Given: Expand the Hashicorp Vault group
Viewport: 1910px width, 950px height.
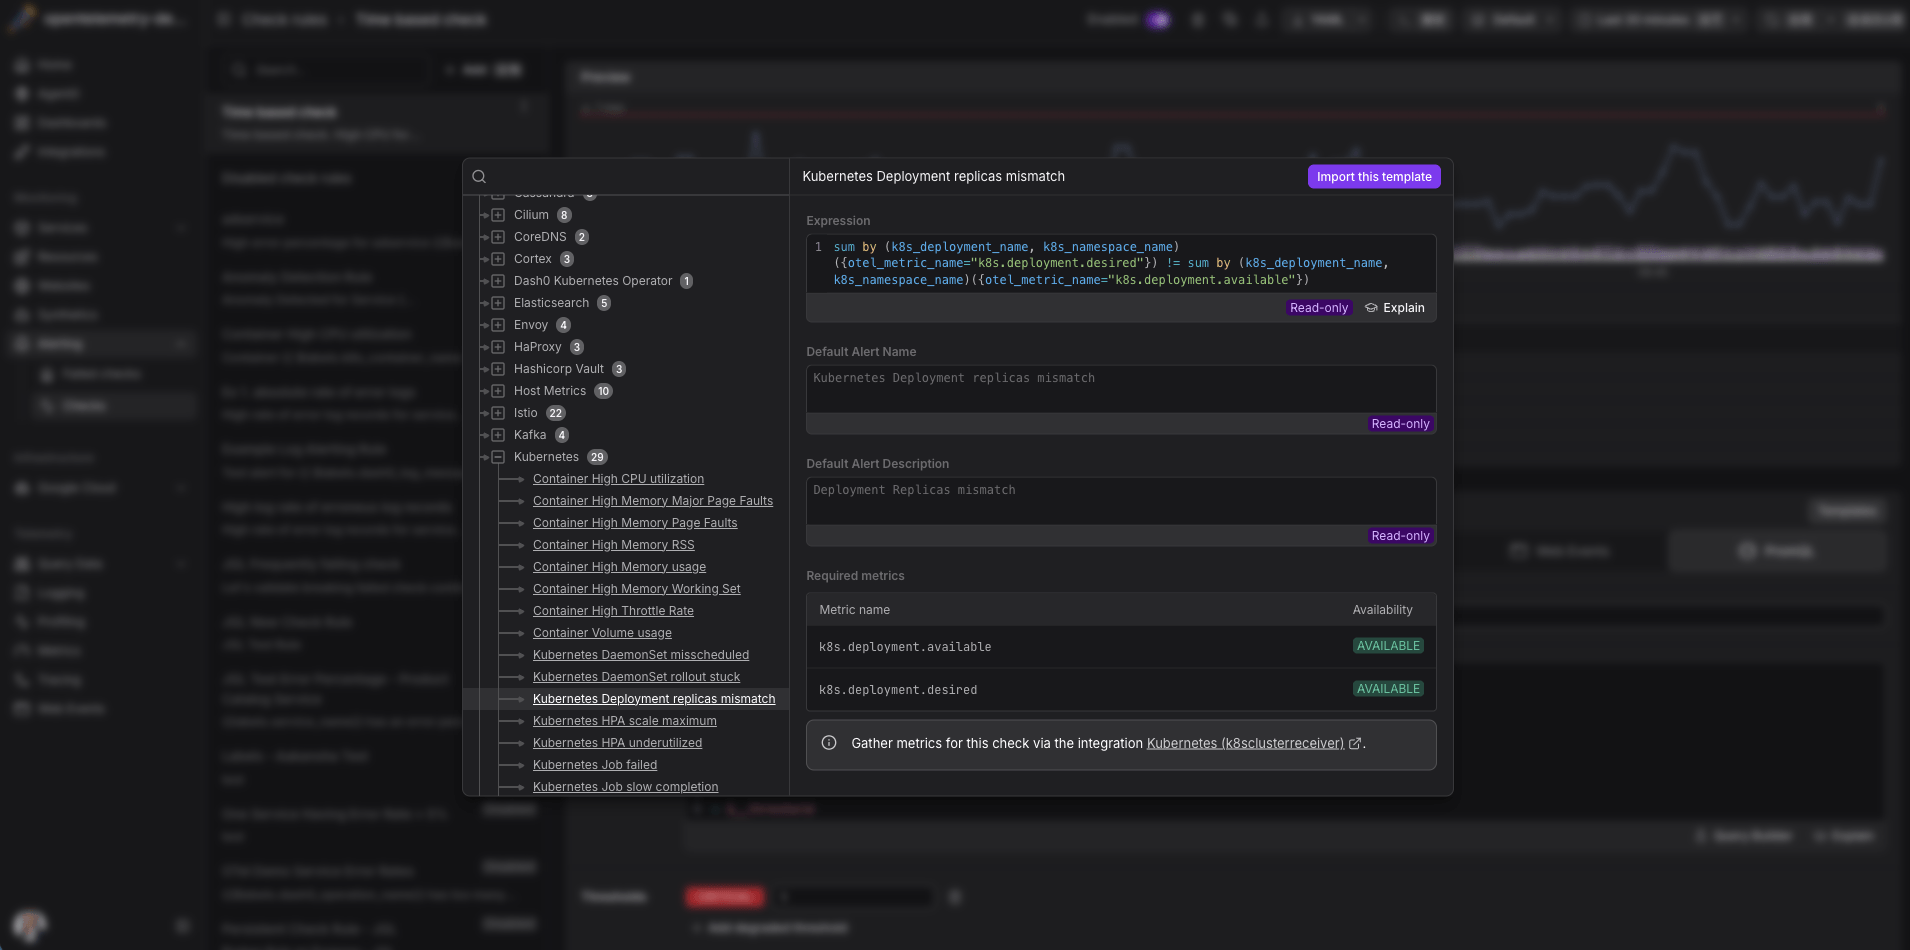Looking at the screenshot, I should (x=498, y=369).
